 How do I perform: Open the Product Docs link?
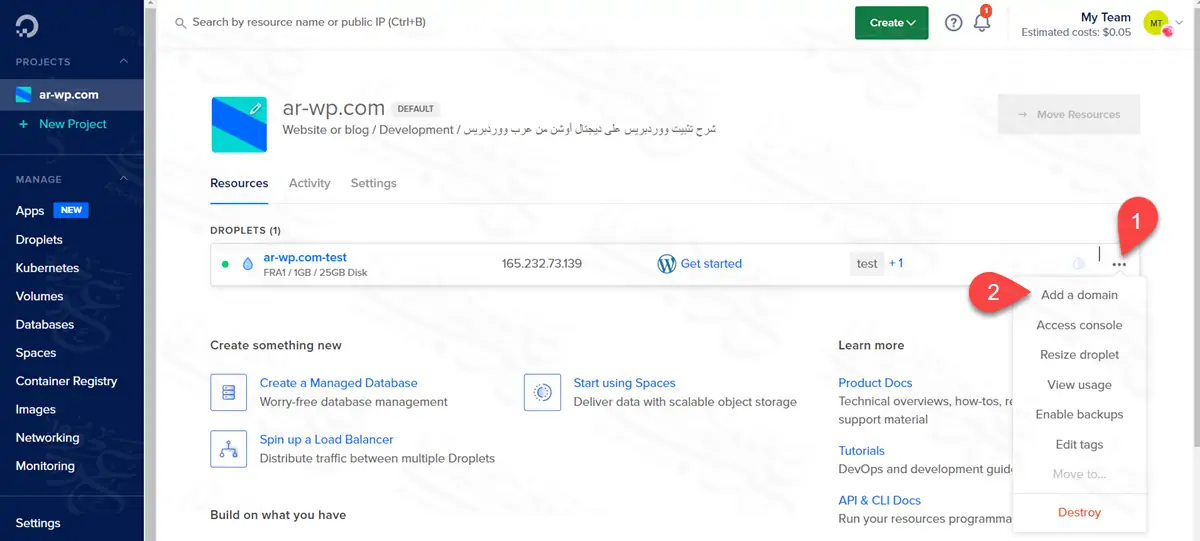click(875, 383)
